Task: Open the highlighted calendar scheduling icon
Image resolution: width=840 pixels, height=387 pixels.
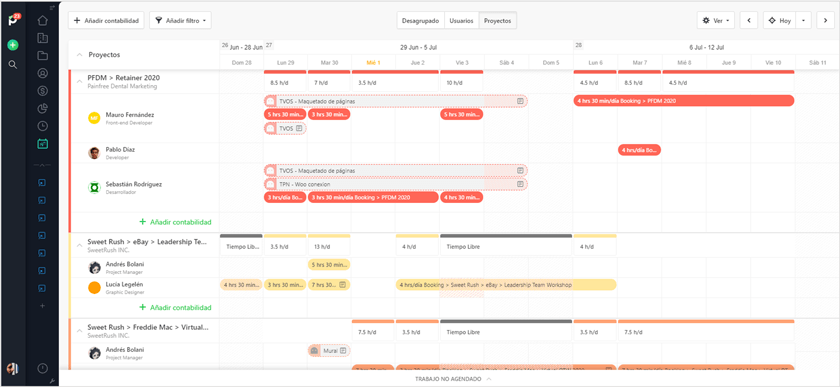Action: [43, 144]
